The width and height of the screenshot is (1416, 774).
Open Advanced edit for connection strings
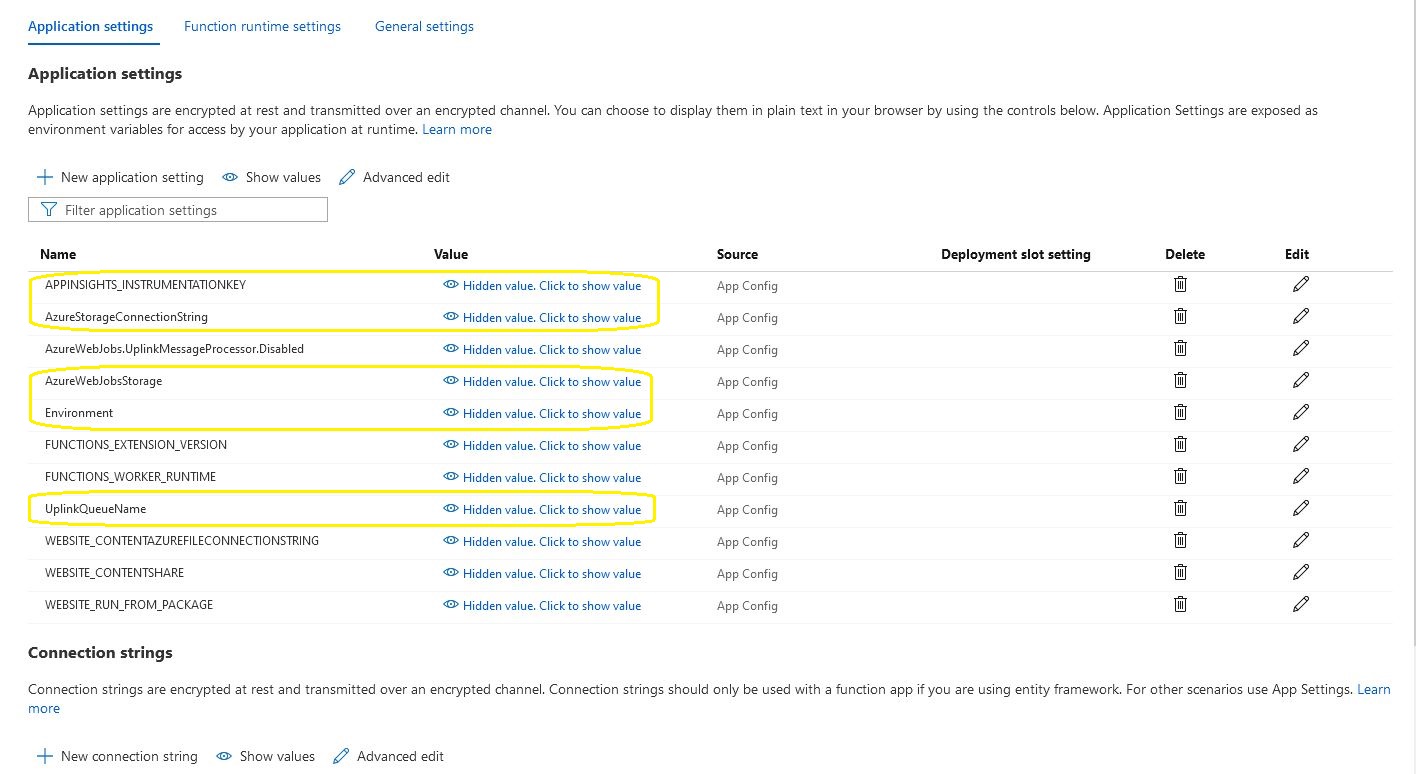[x=398, y=756]
